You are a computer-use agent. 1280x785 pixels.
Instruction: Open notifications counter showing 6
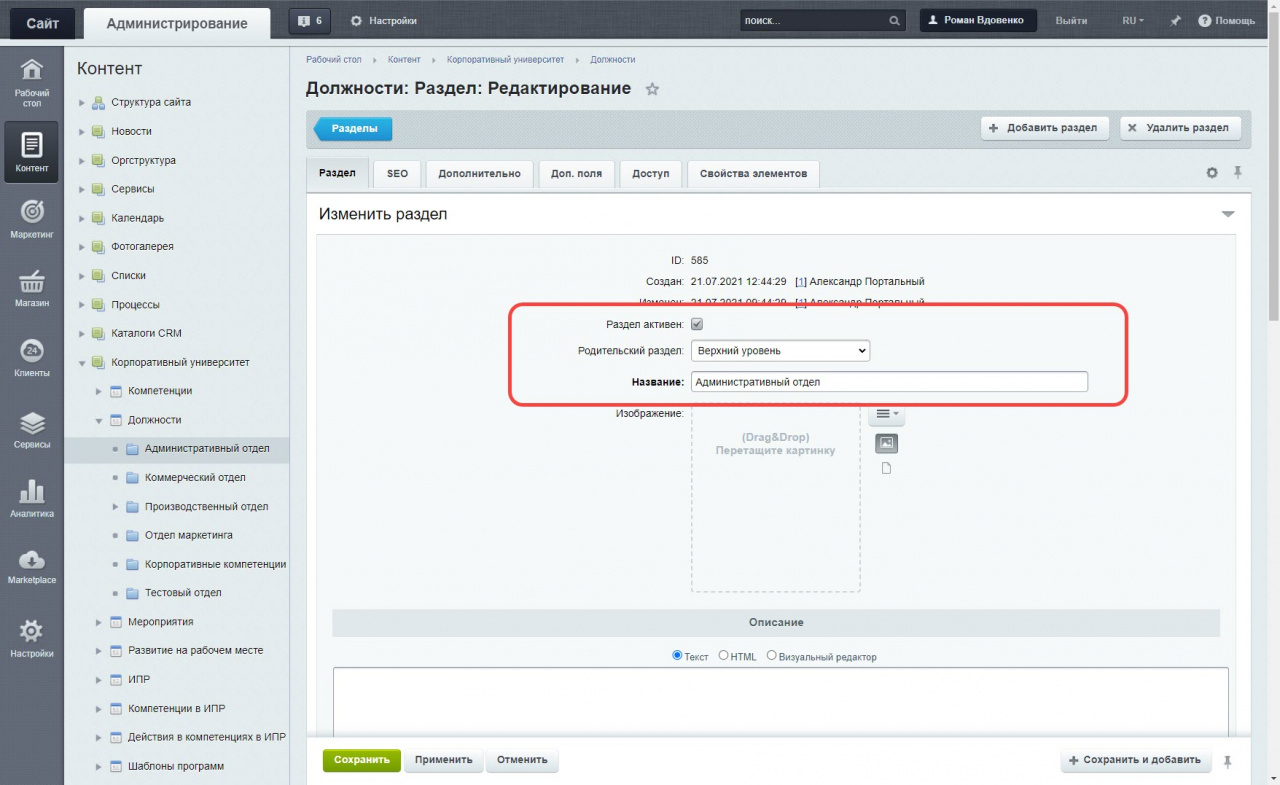(x=310, y=20)
